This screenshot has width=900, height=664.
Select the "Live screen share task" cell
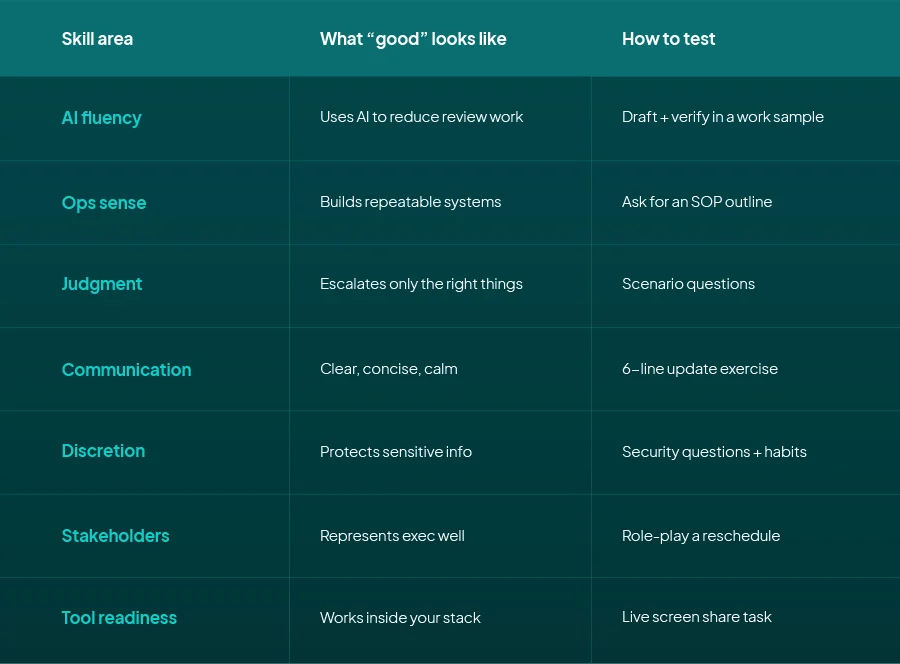click(696, 617)
